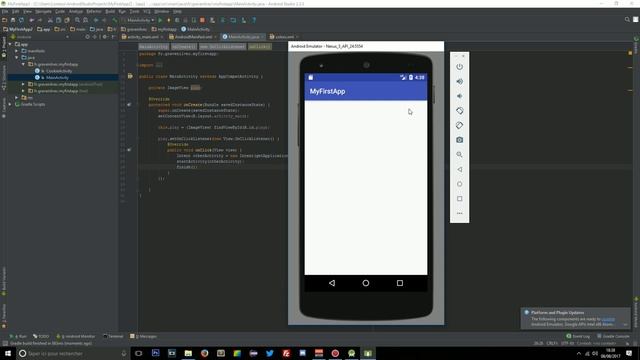Open project panel settings gear icon
This screenshot has width=640, height=360.
[x=104, y=37]
